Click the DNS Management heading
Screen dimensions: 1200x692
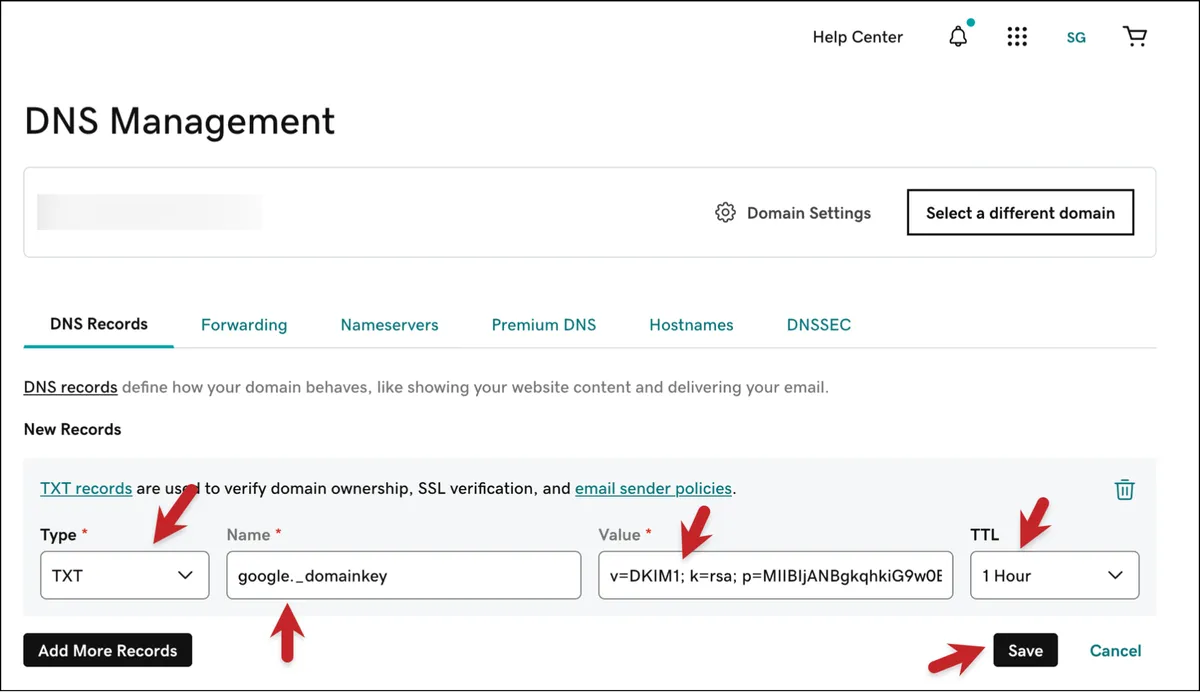tap(180, 121)
